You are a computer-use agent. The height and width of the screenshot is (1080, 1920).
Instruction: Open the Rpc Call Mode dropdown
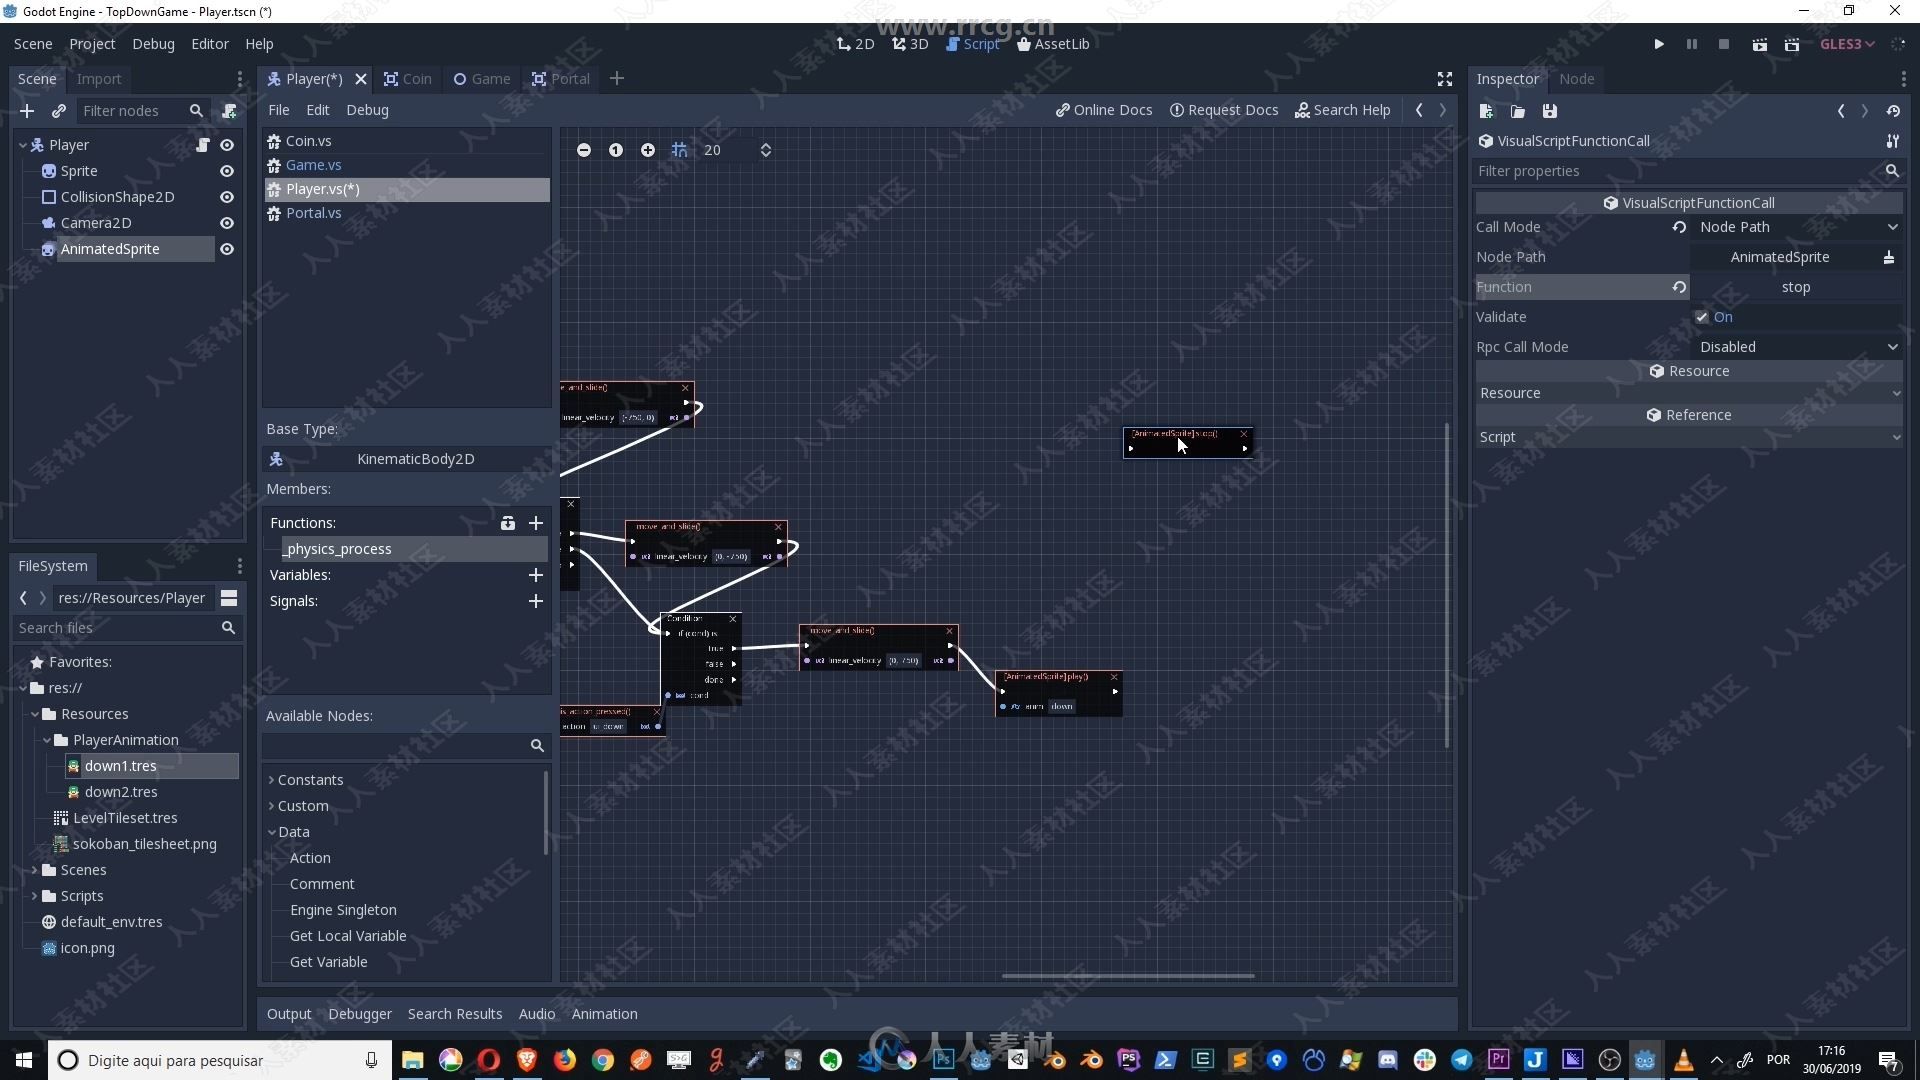(x=1796, y=345)
